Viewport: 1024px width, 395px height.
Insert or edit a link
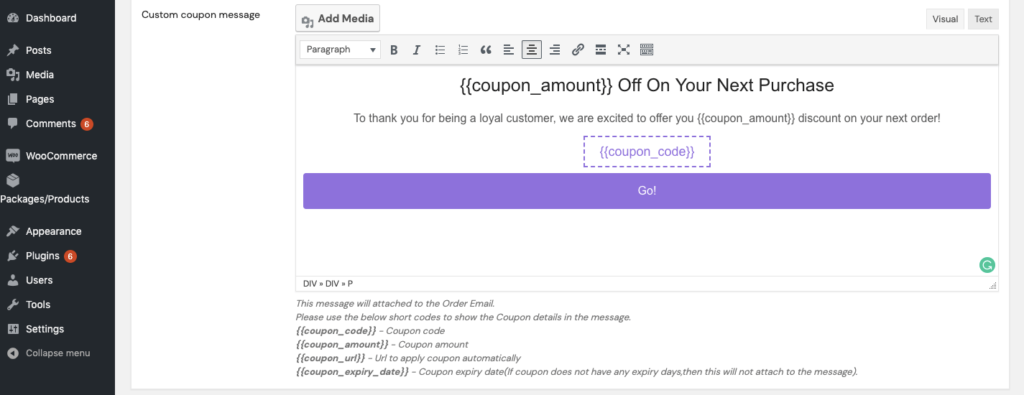(577, 50)
